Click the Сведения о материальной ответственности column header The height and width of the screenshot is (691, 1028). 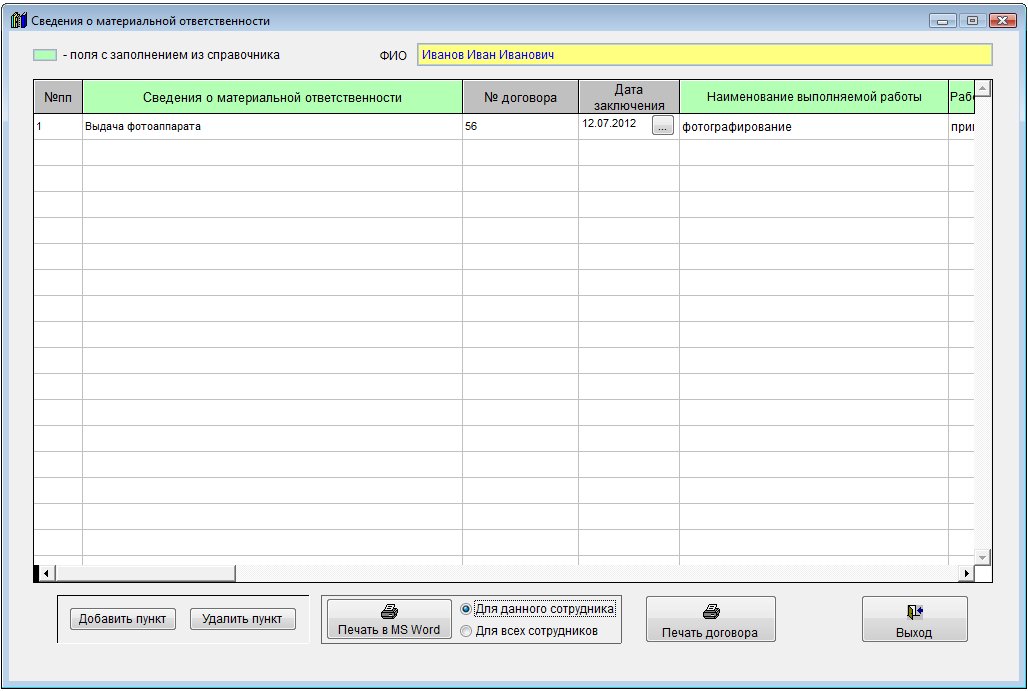point(272,97)
